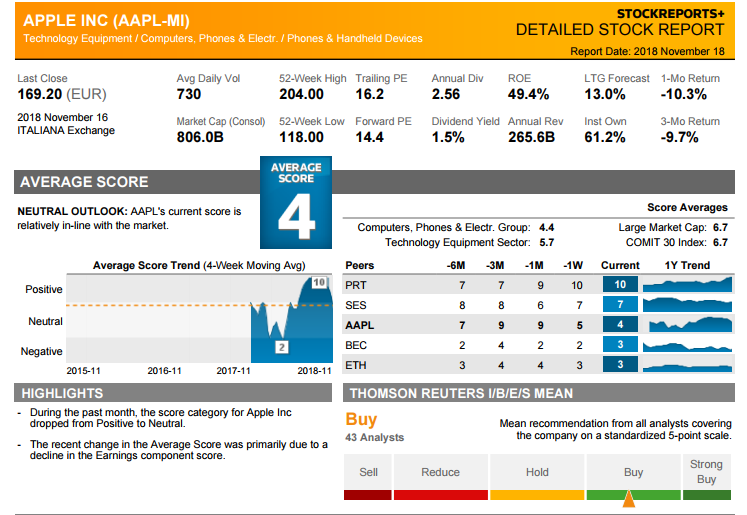747x515 pixels.
Task: Click the 10 peak label on trend chart
Action: (319, 283)
